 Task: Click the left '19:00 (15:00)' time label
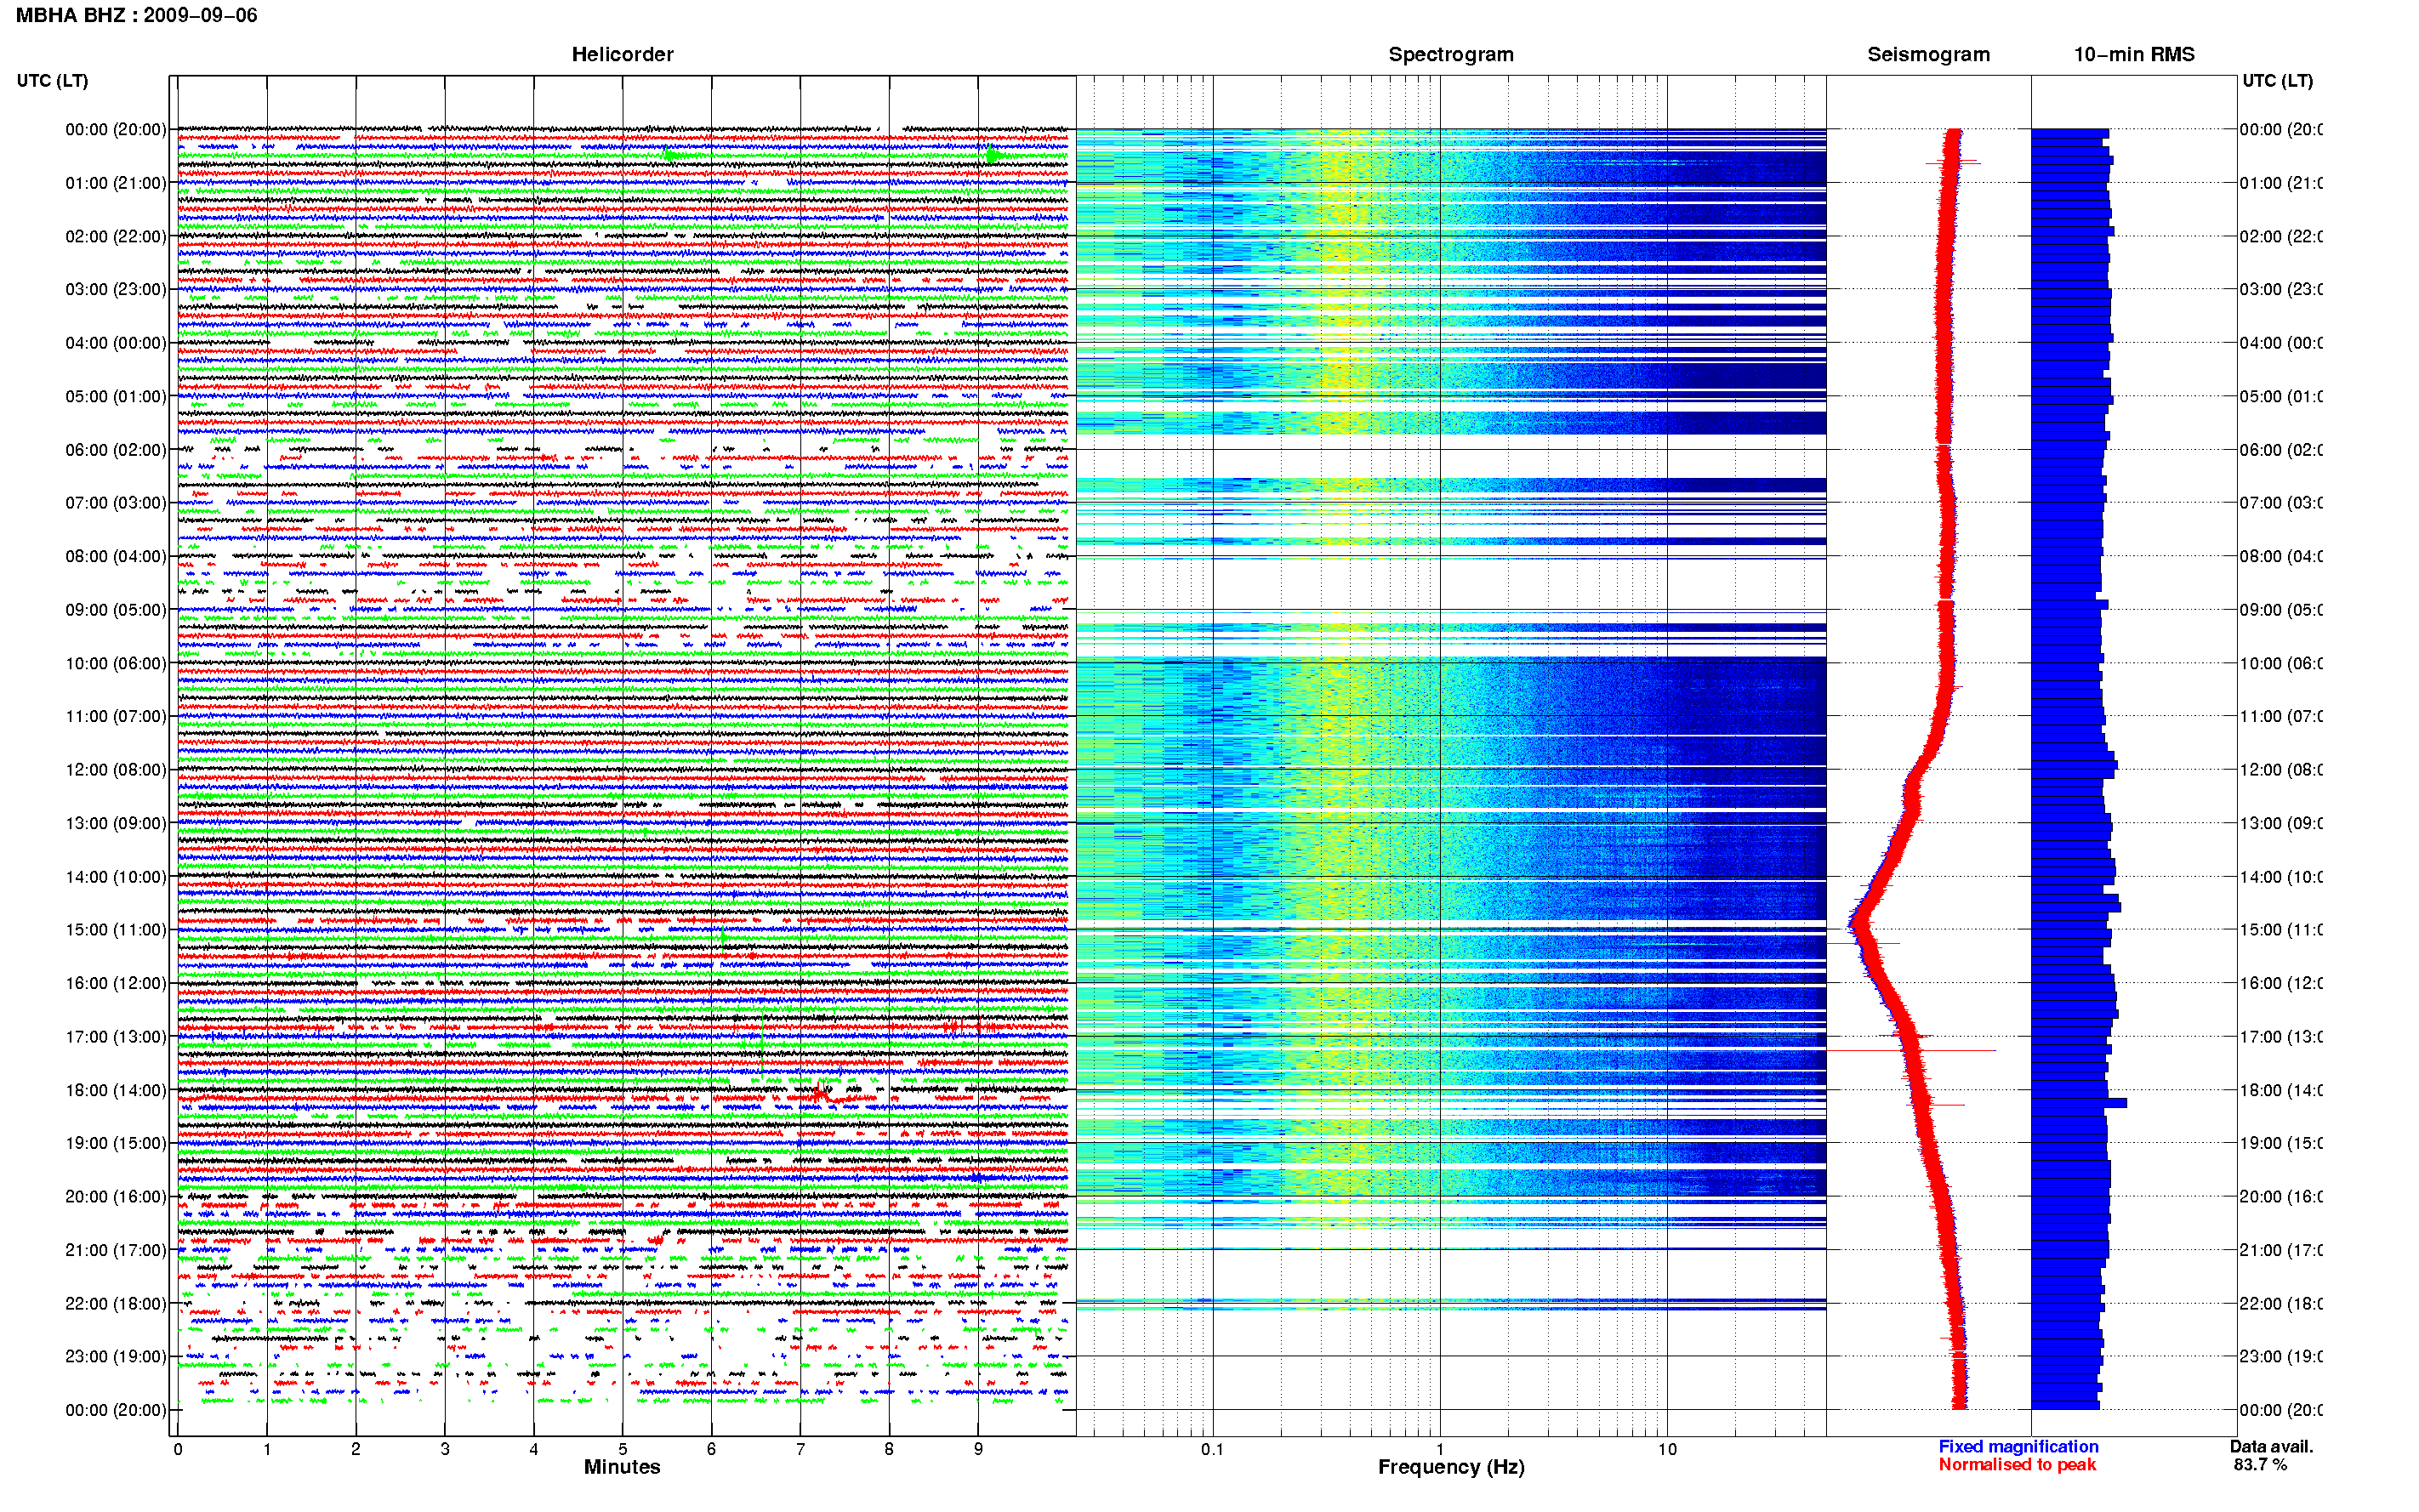coord(116,1143)
